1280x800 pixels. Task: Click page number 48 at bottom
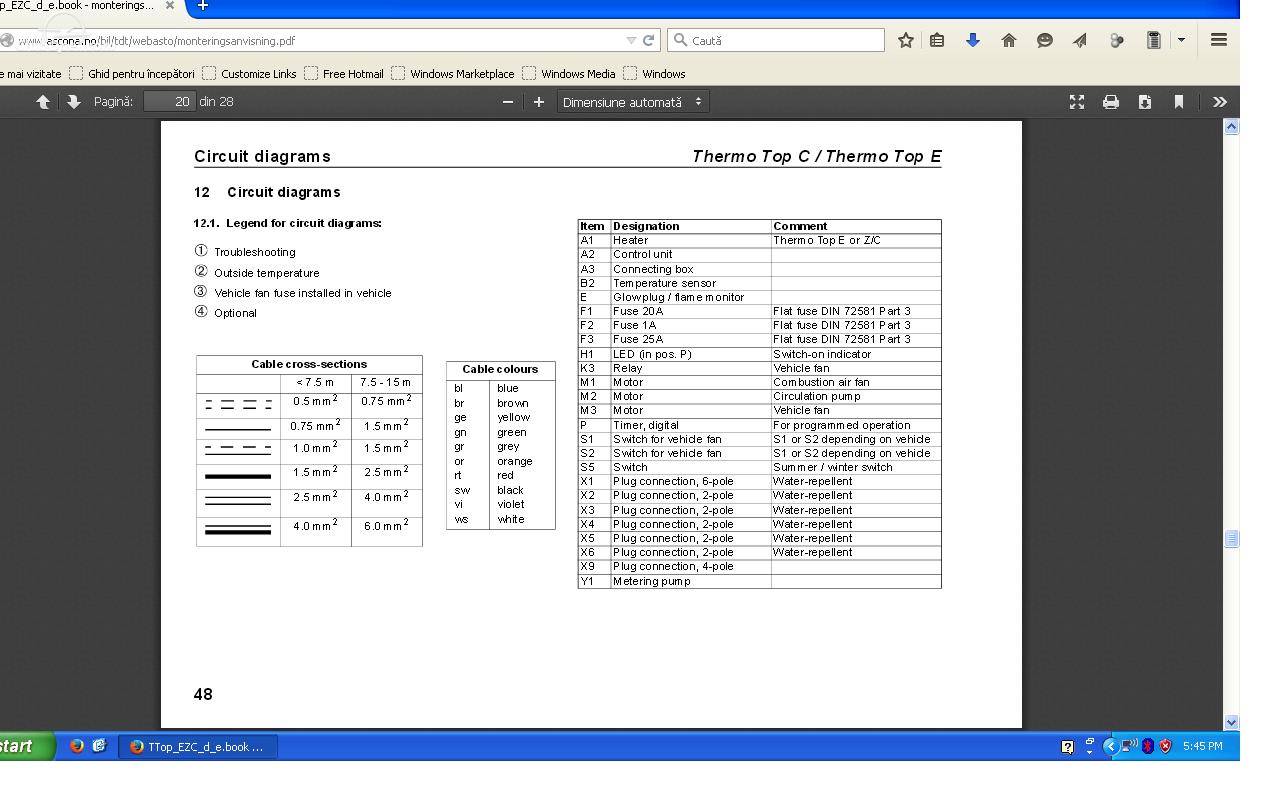[203, 694]
